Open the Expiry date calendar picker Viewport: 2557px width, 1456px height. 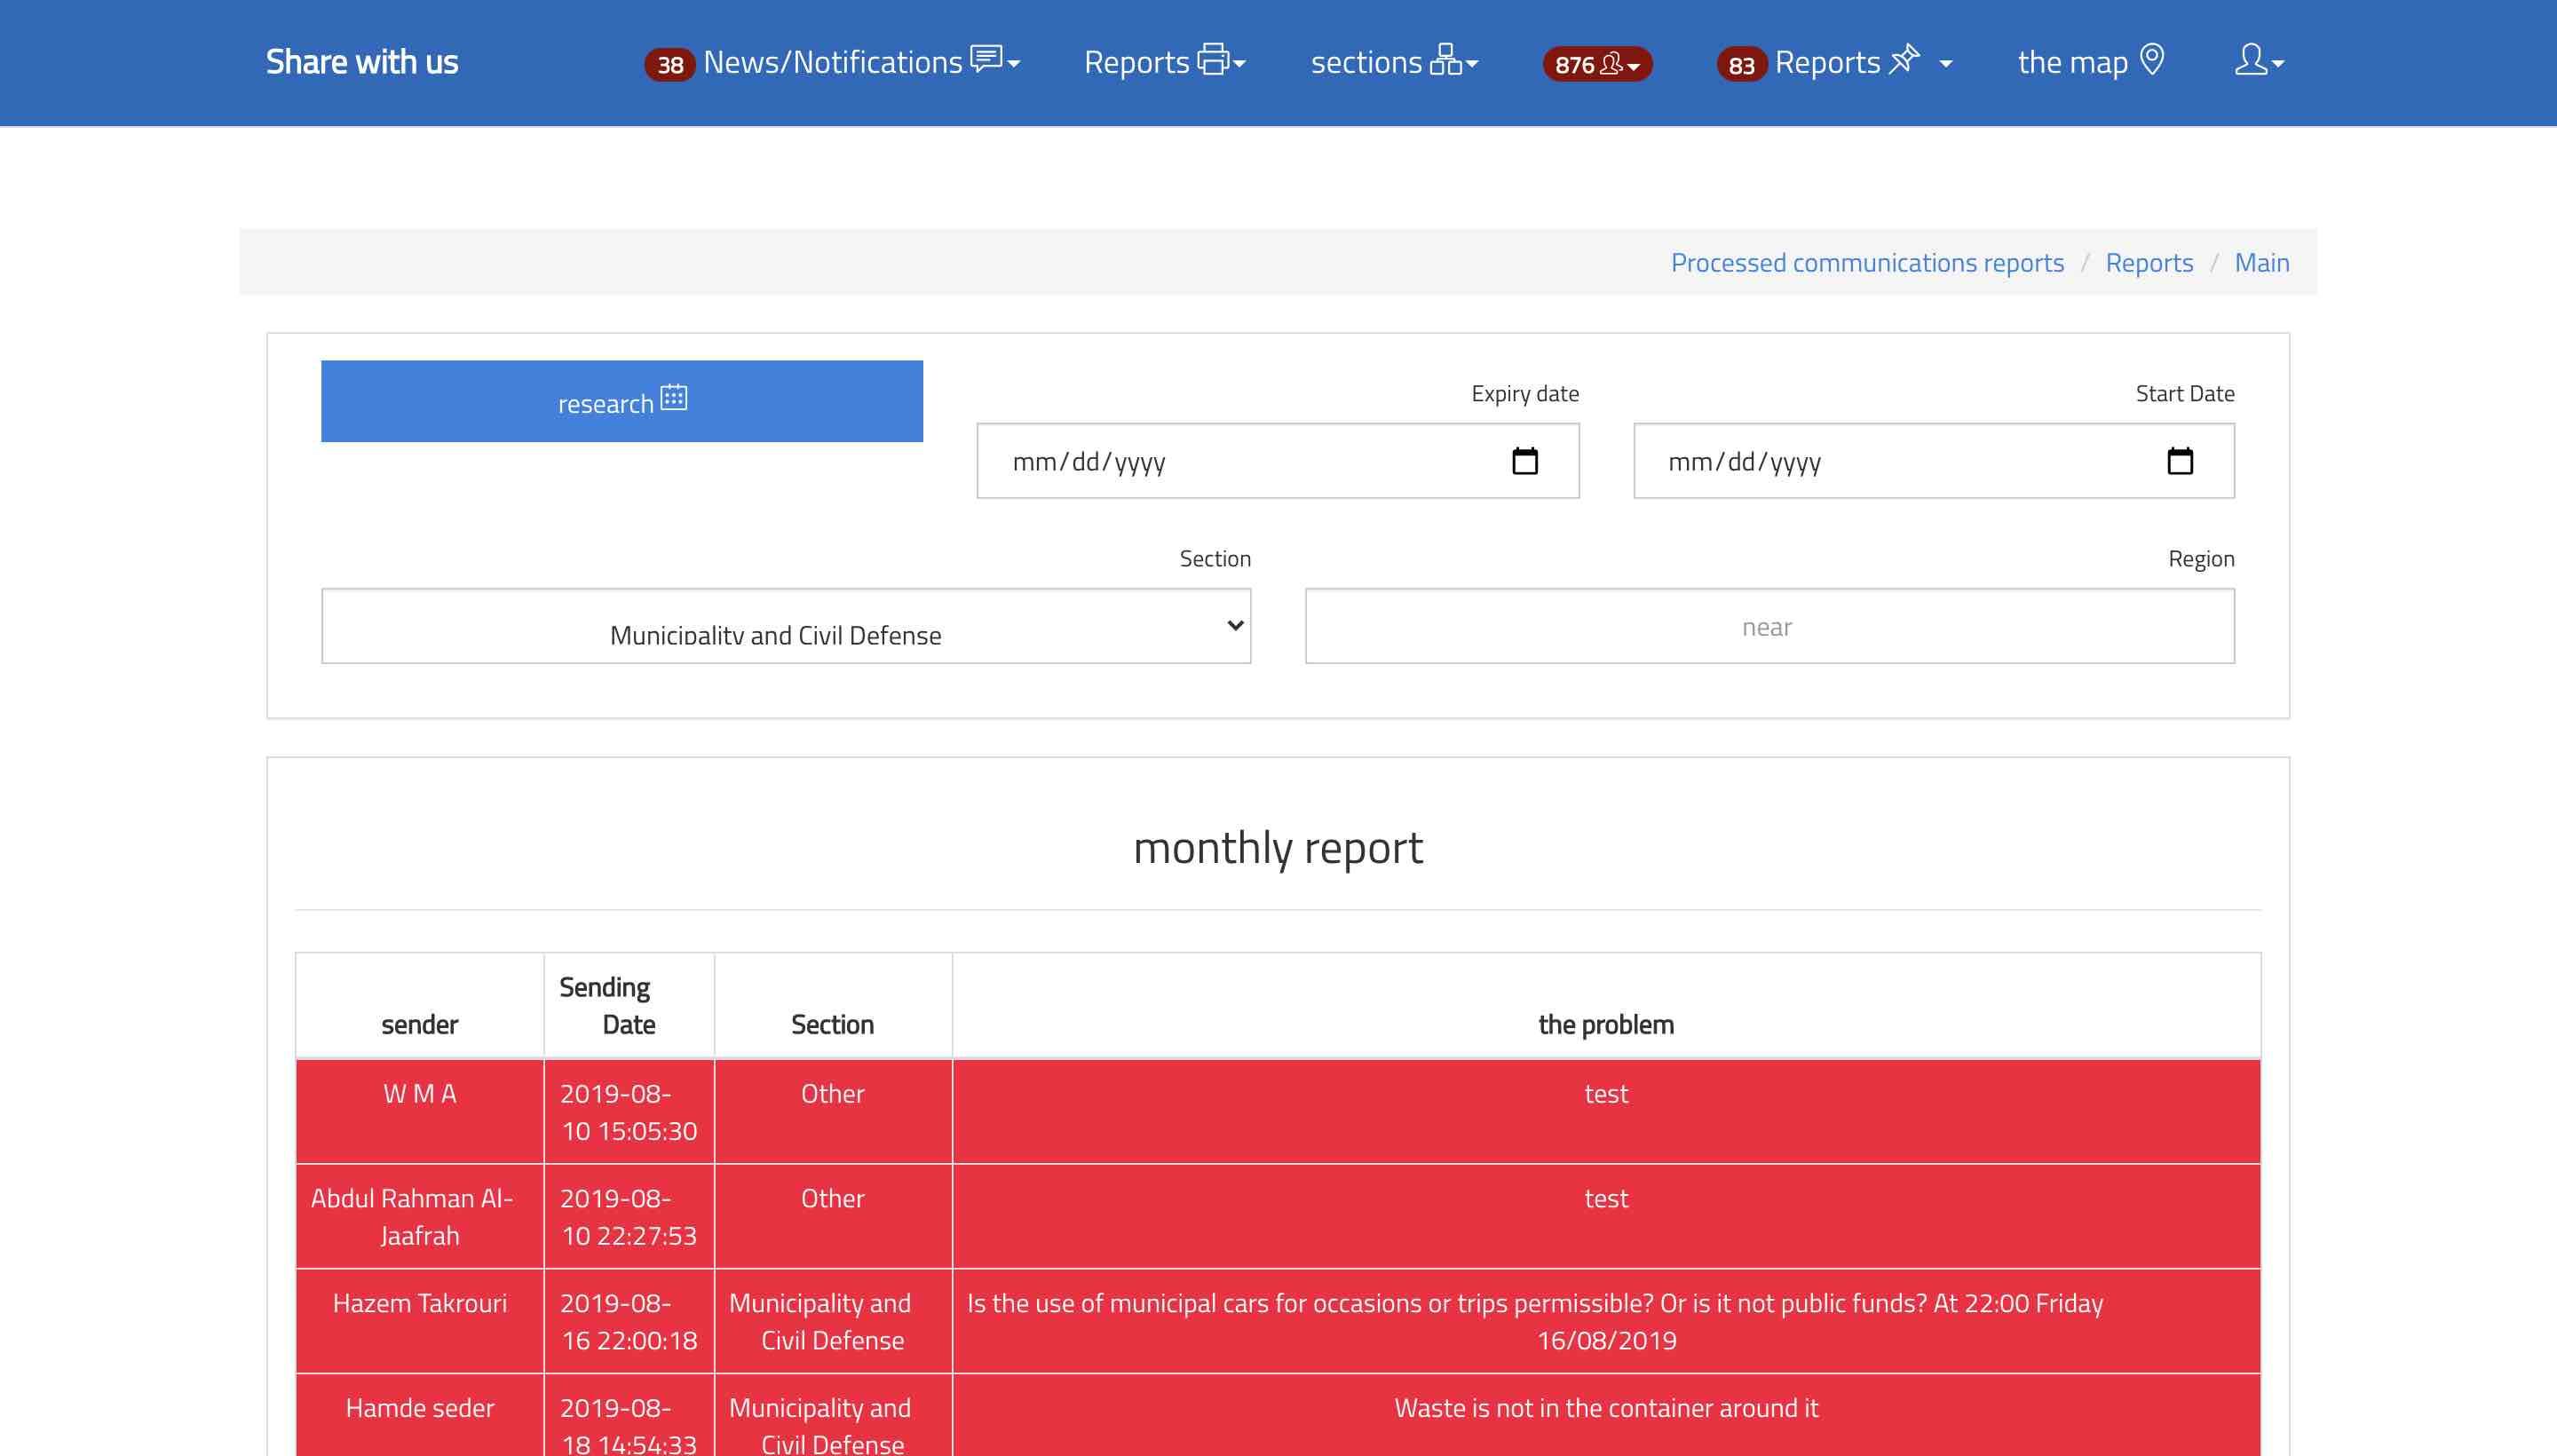[x=1524, y=461]
